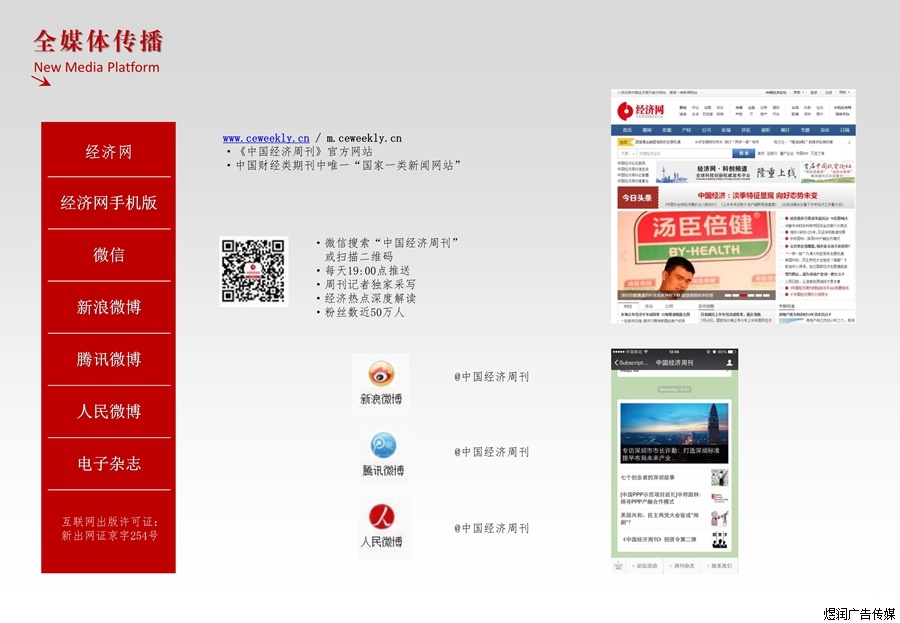This screenshot has width=900, height=623.
Task: Tap the 论坛活动 tab in WeChat bottom menu
Action: tap(644, 566)
